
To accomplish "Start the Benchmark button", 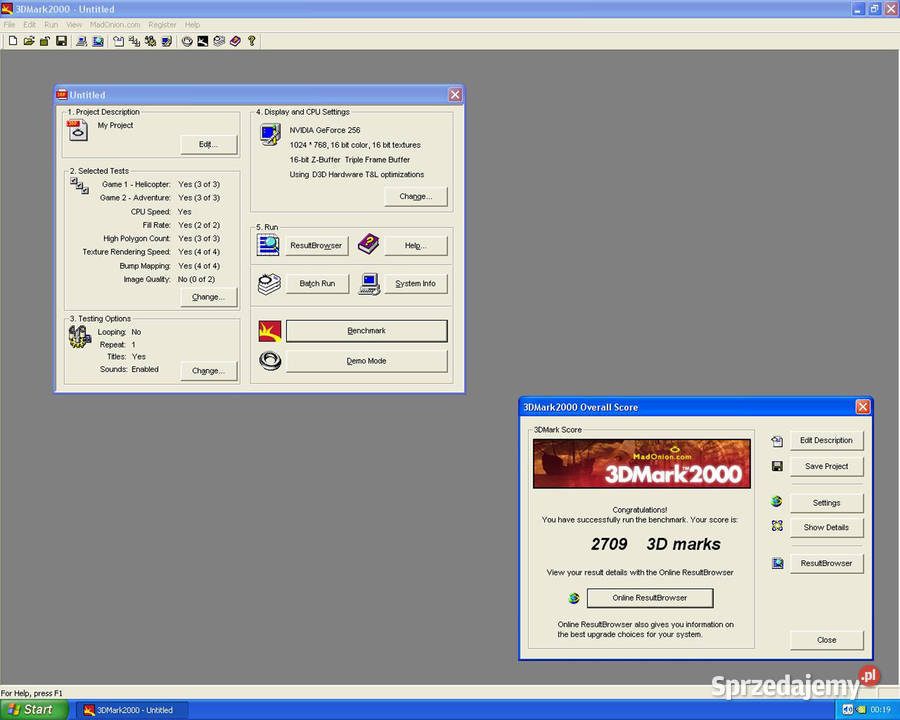I will [x=367, y=331].
